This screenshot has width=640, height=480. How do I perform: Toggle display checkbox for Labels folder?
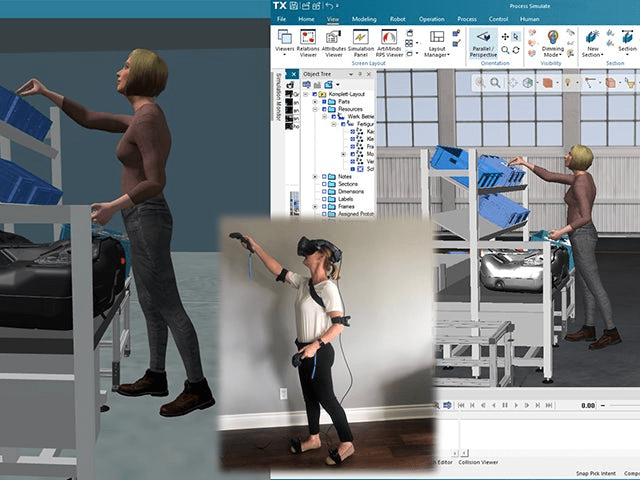(x=324, y=199)
